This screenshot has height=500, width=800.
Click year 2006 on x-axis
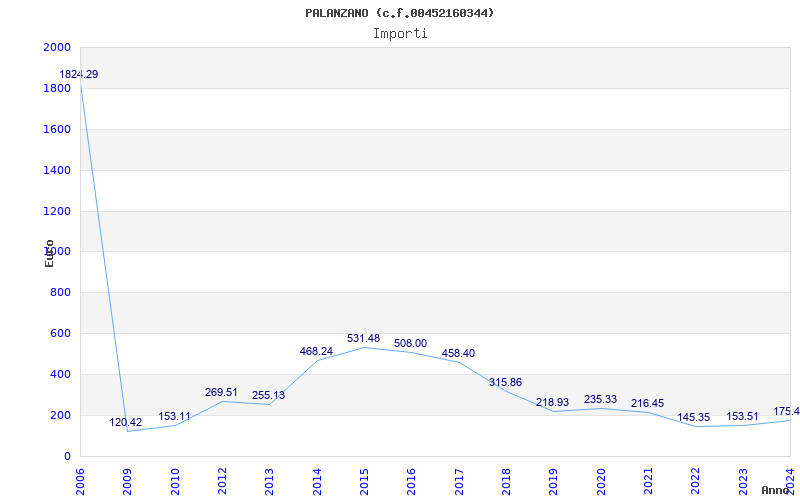[x=80, y=482]
